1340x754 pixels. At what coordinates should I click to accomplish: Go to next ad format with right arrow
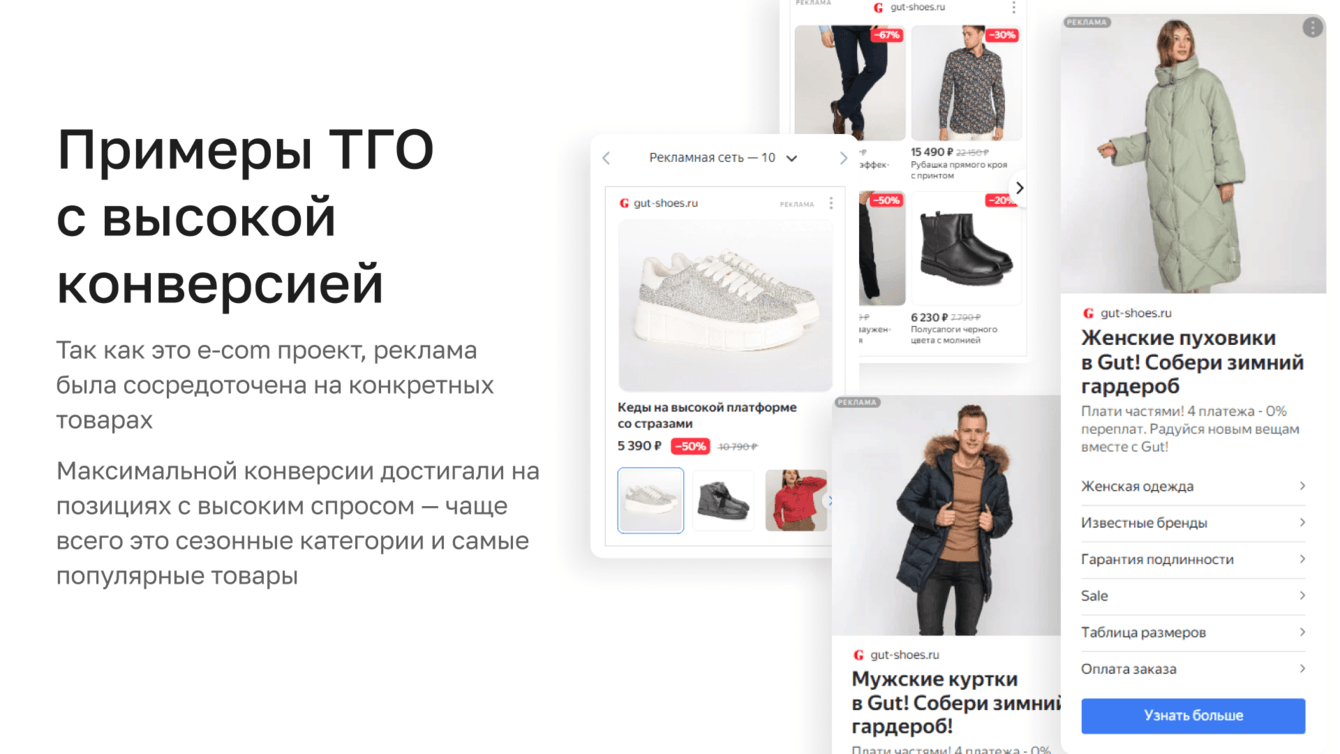[843, 158]
